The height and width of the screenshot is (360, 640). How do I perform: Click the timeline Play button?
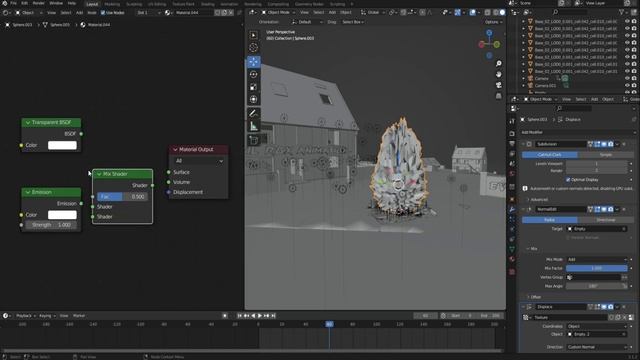pyautogui.click(x=260, y=316)
